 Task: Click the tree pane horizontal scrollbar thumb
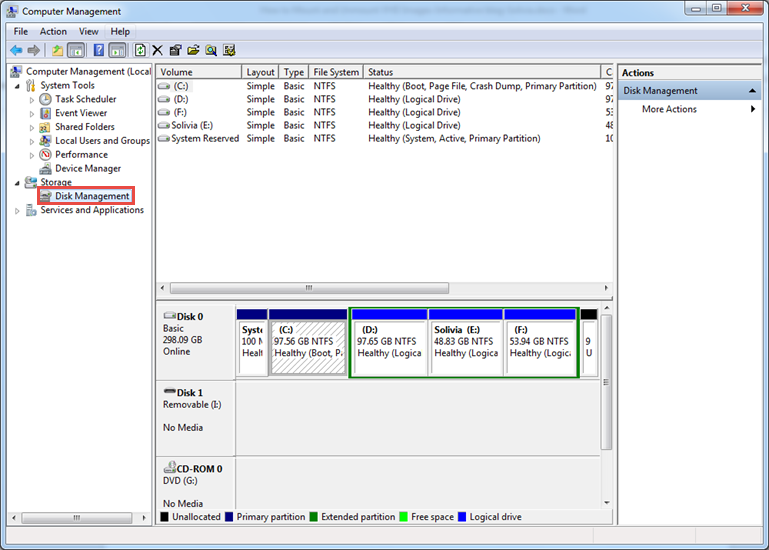[77, 518]
